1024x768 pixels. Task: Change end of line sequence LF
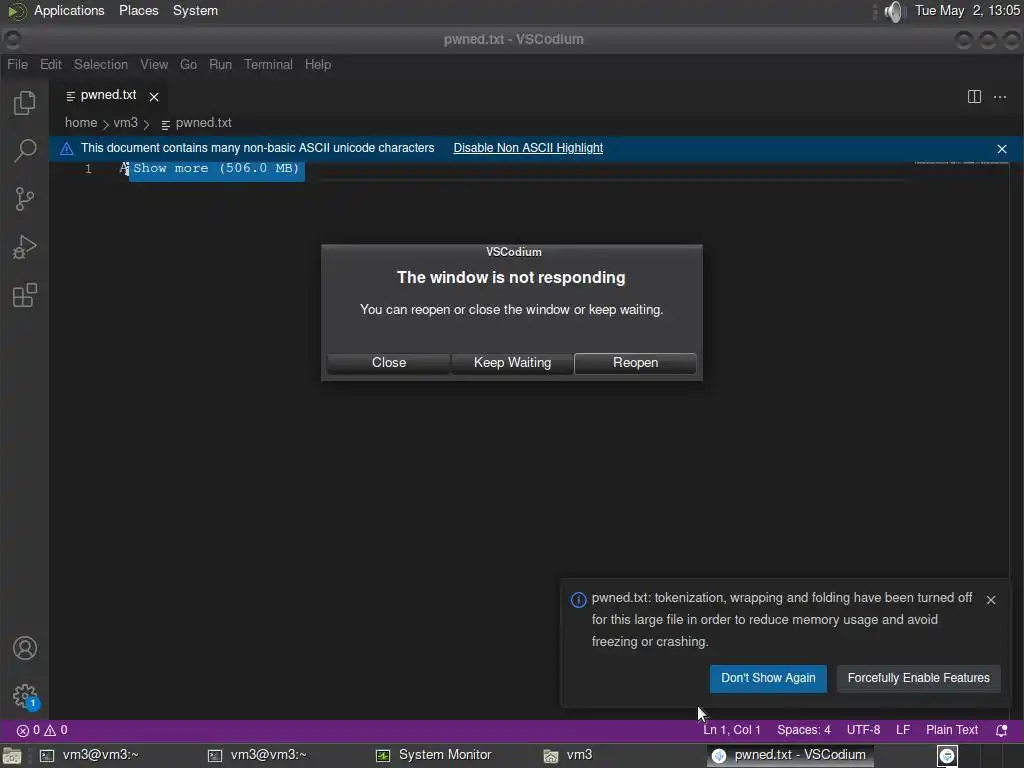coord(903,730)
